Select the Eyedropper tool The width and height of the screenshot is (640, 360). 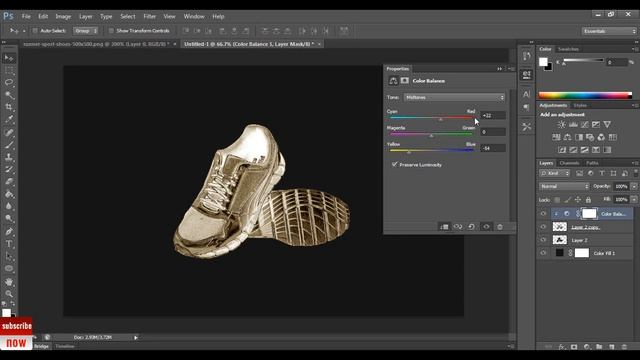(x=9, y=120)
